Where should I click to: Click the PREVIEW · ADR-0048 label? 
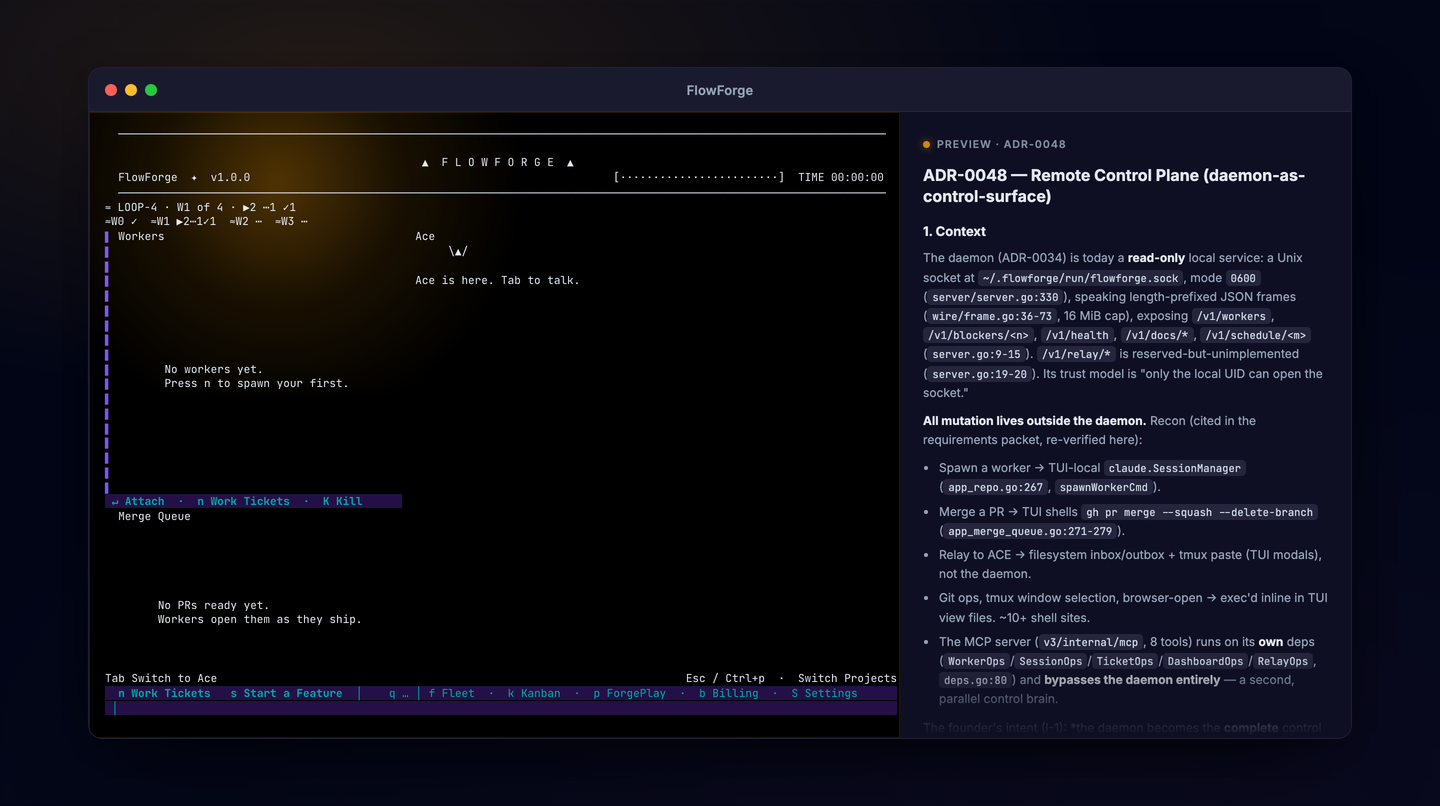1001,144
